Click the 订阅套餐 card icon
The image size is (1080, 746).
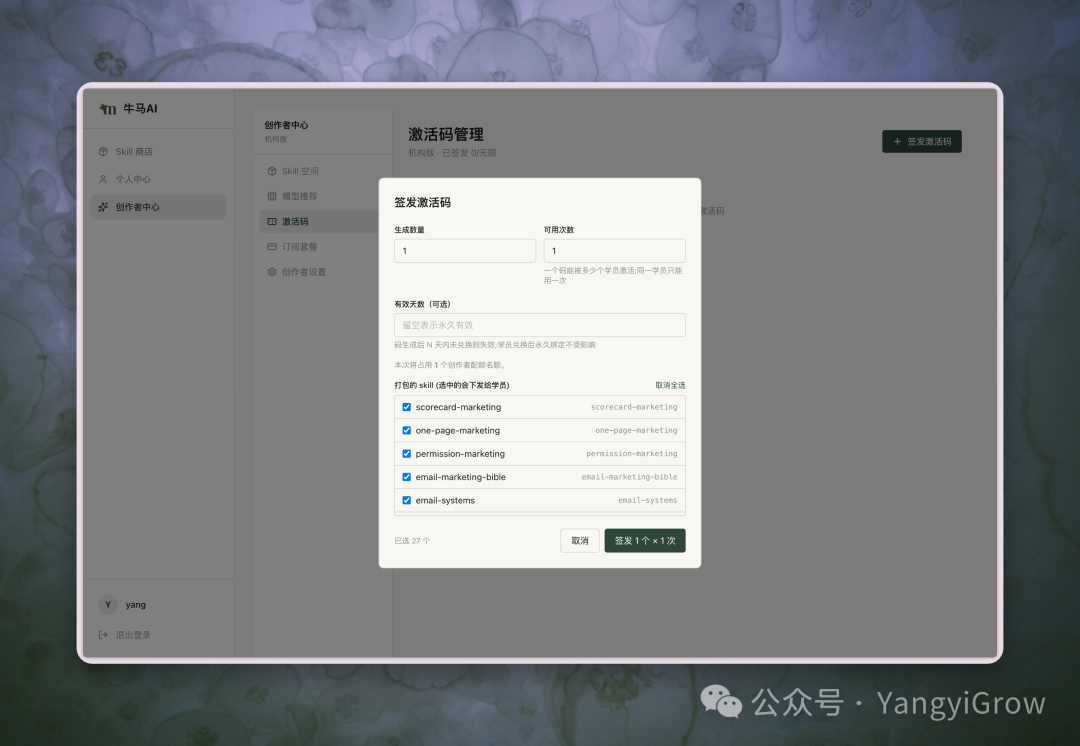[272, 247]
